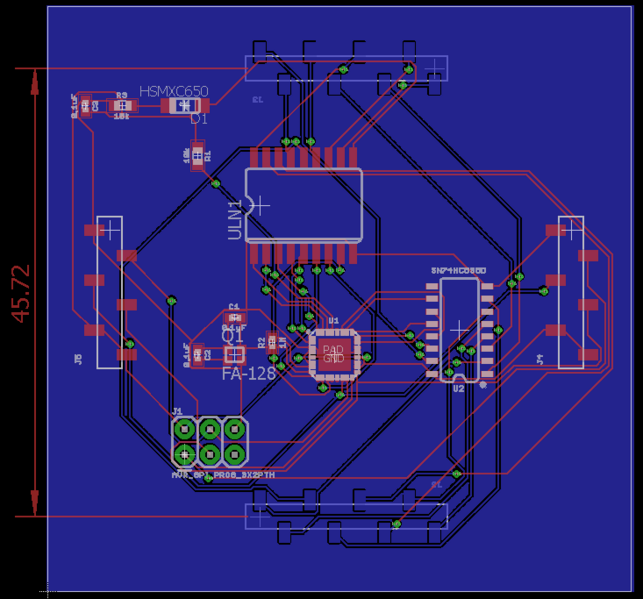Viewport: 643px width, 599px height.
Task: Click the D1 LED HSMXC650 footprint
Action: point(183,105)
